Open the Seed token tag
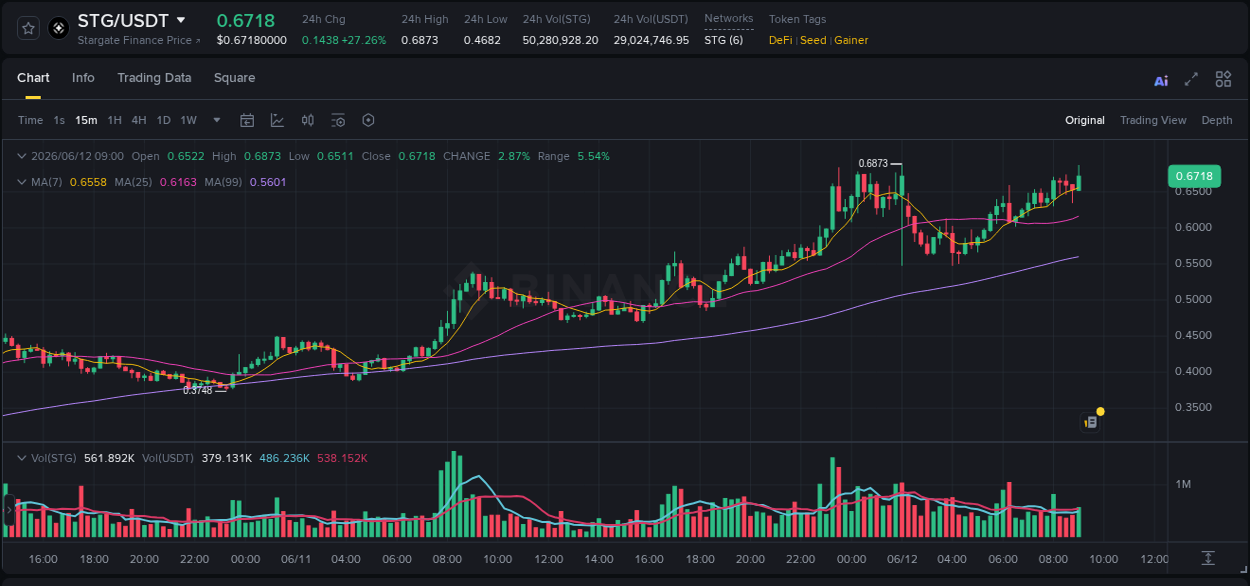 (813, 40)
